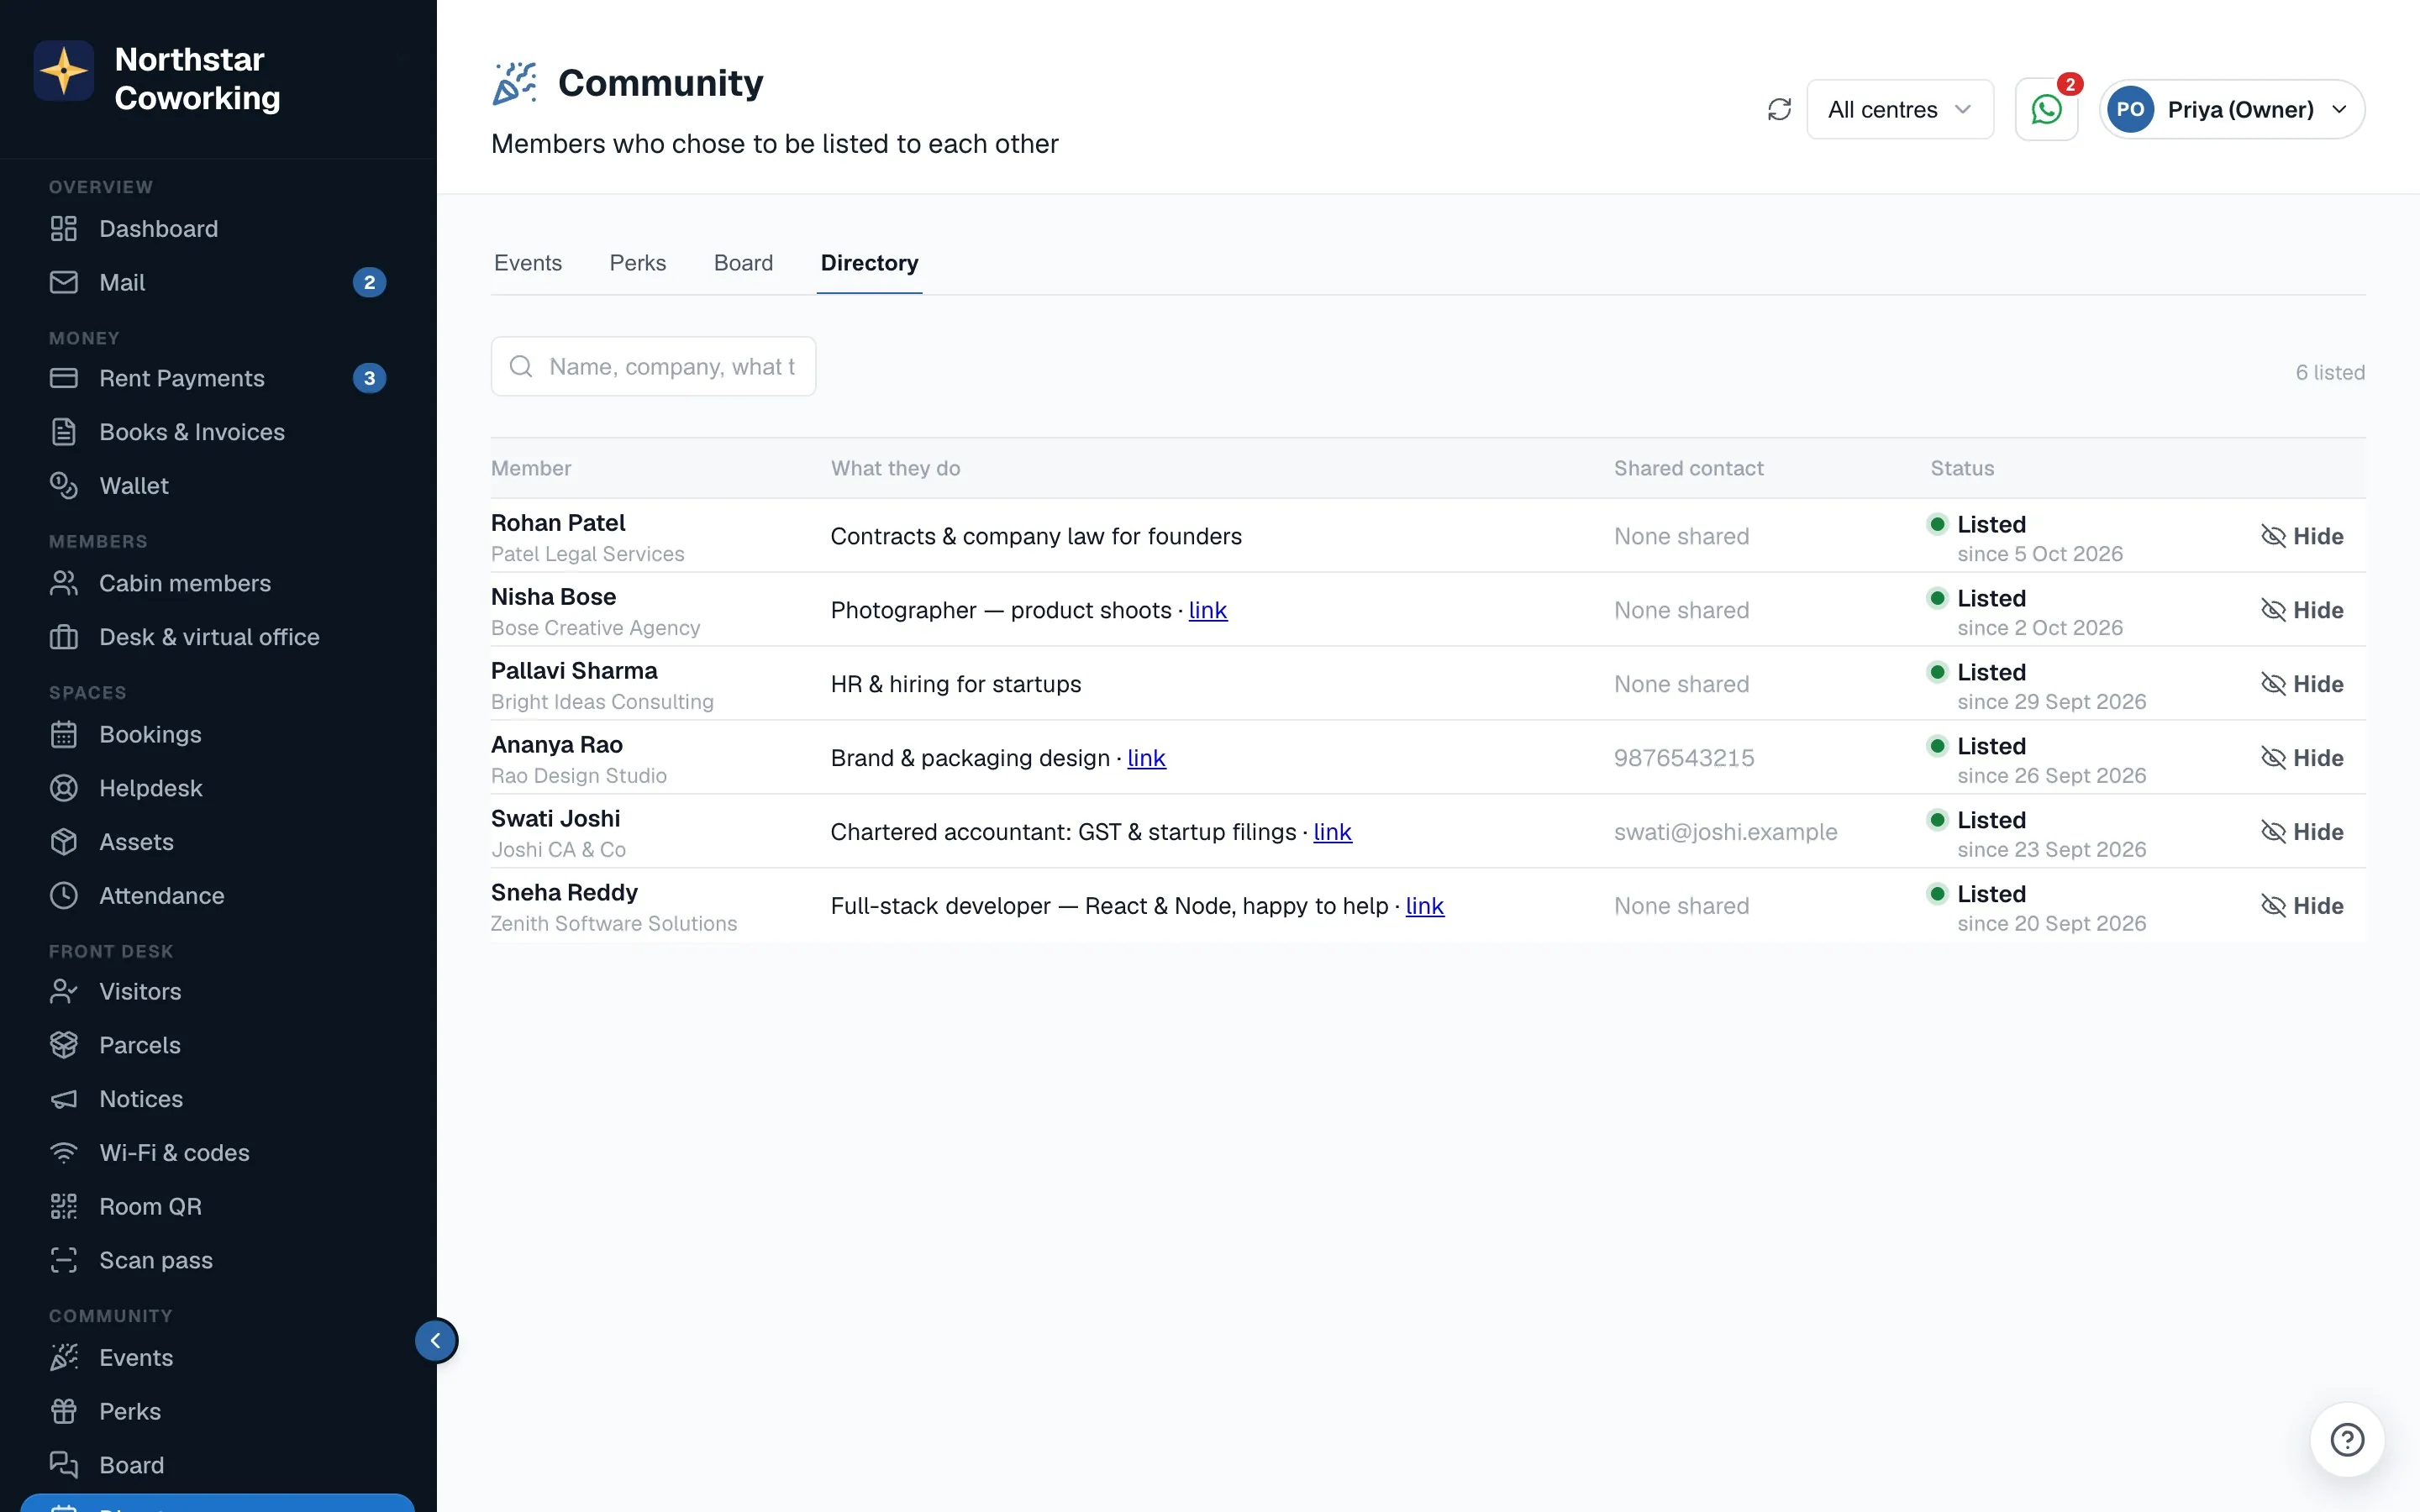2420x1512 pixels.
Task: Click the phone number 9876543215
Action: click(1684, 759)
